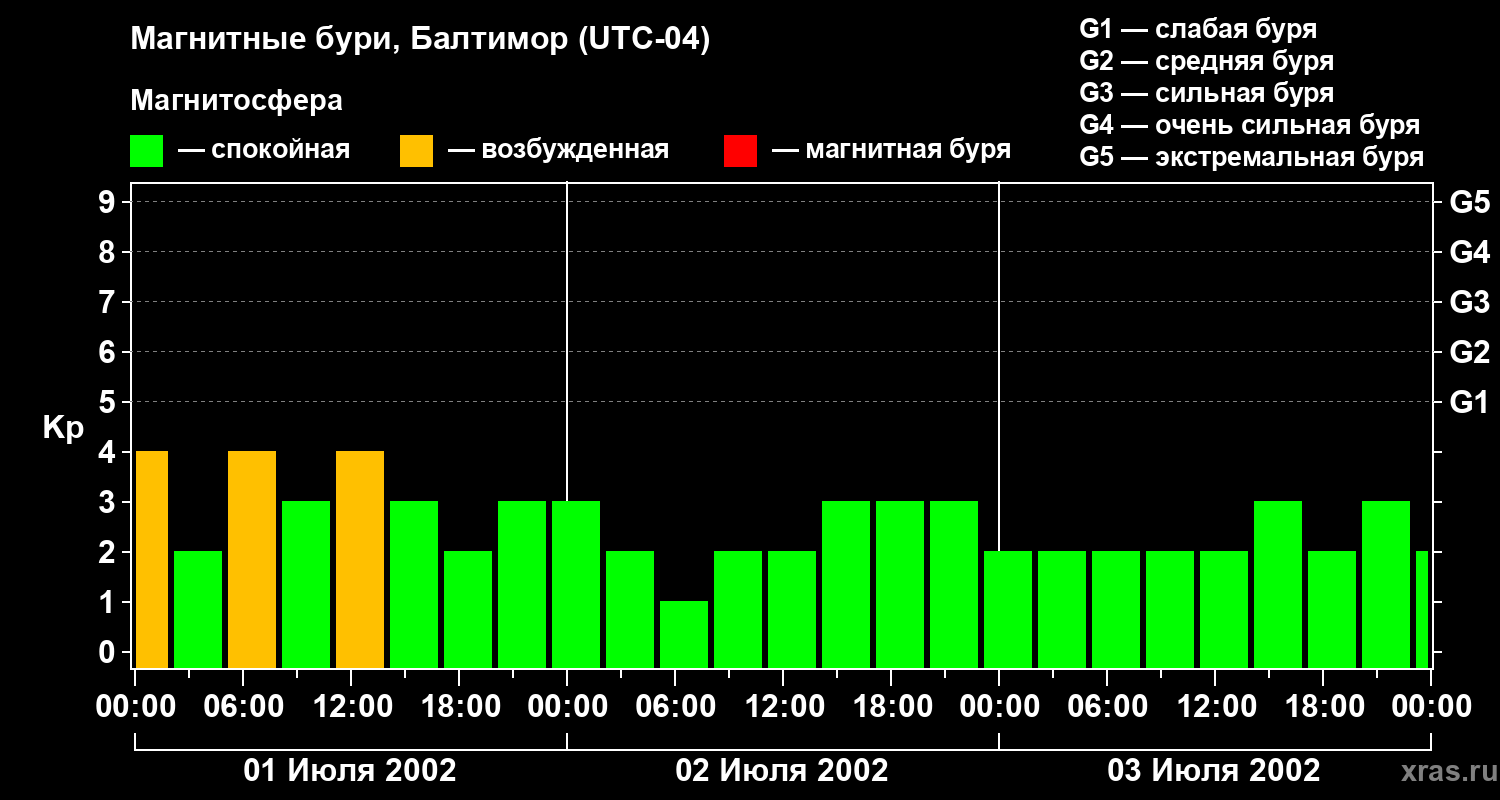This screenshot has height=800, width=1500.
Task: Click the green Kp 3 bar at 15:00 on 02 Июля
Action: coord(846,584)
